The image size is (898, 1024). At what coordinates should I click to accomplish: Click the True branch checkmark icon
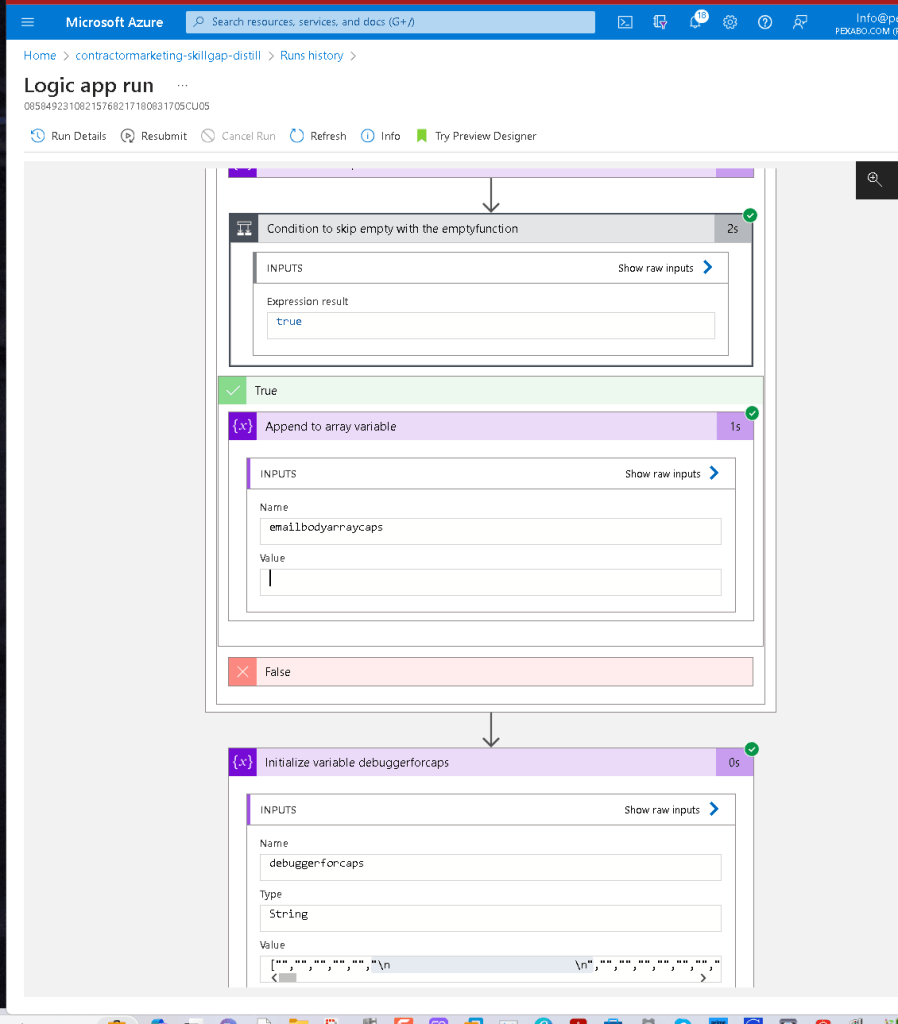click(233, 391)
